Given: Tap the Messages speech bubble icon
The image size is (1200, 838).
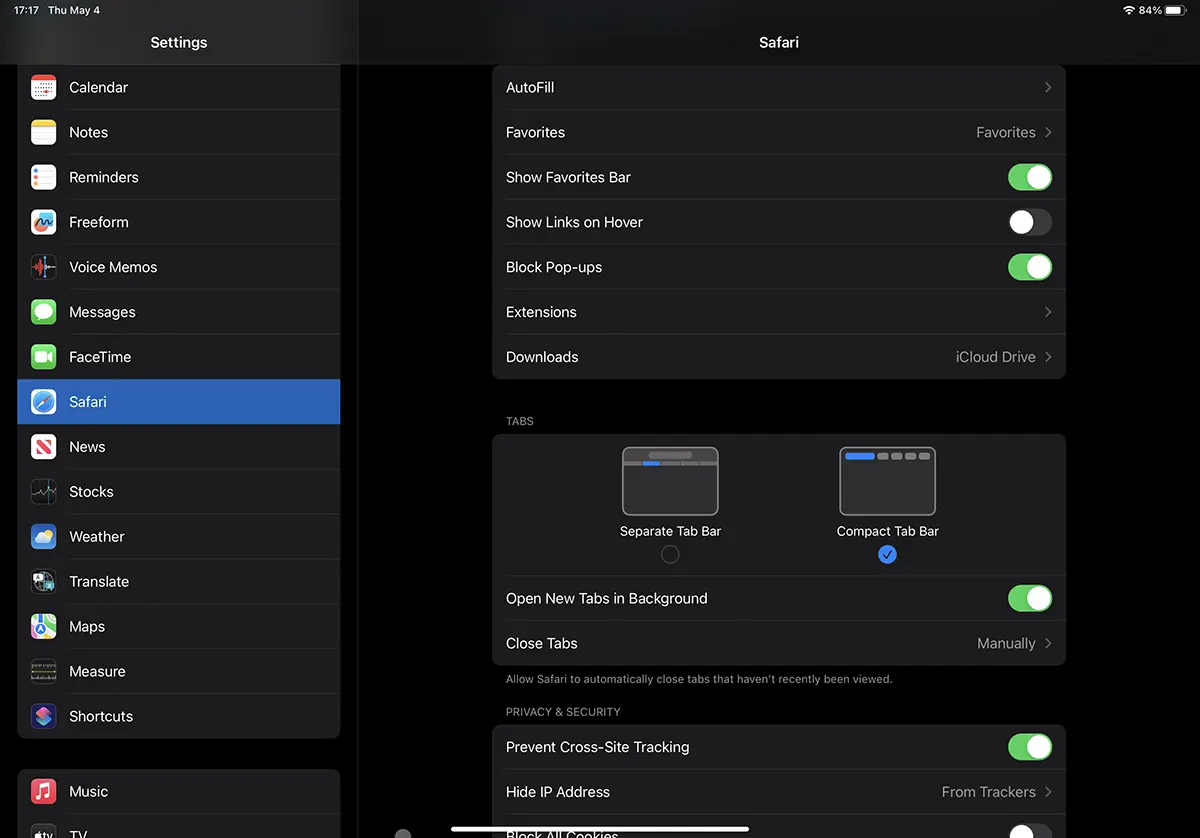Looking at the screenshot, I should (x=43, y=312).
